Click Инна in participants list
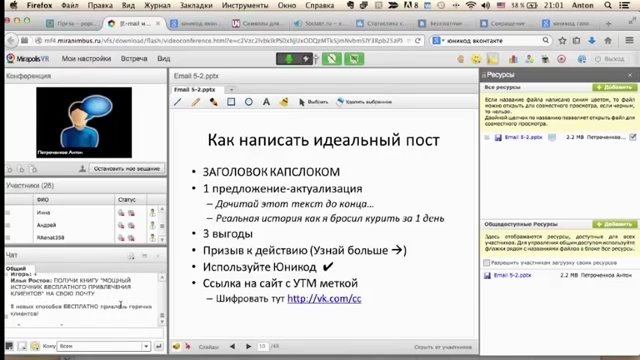The image size is (640, 360). (x=44, y=213)
